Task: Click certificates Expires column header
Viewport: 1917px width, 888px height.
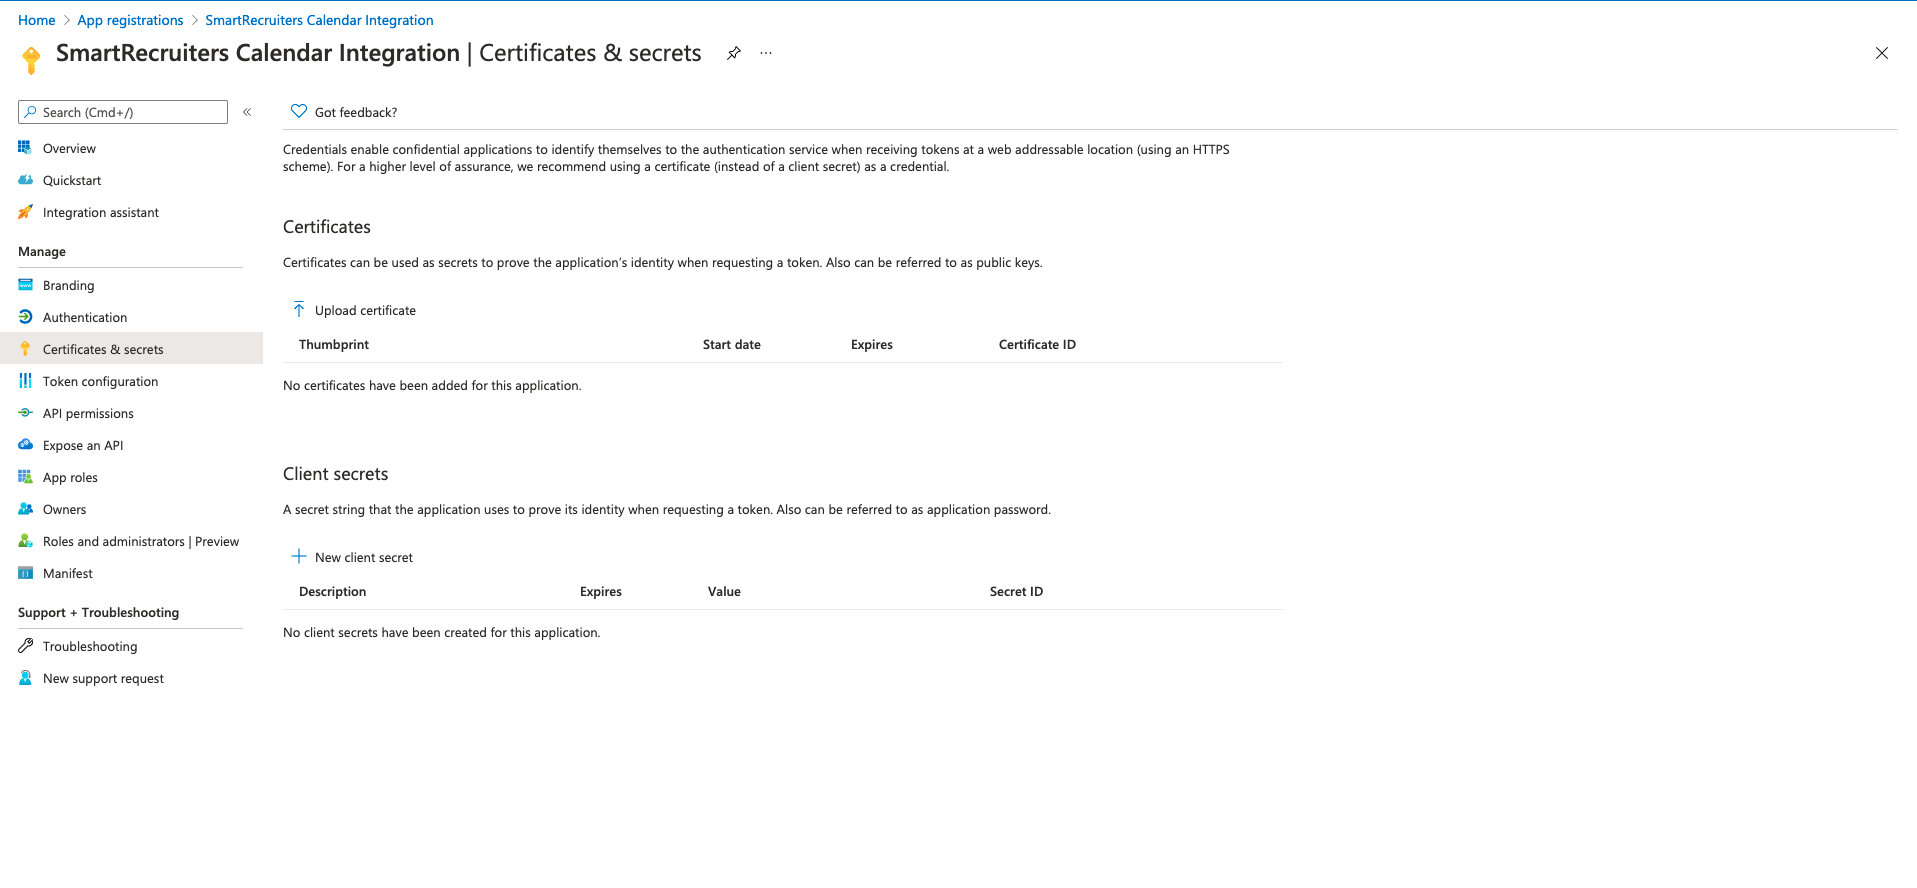Action: tap(872, 344)
